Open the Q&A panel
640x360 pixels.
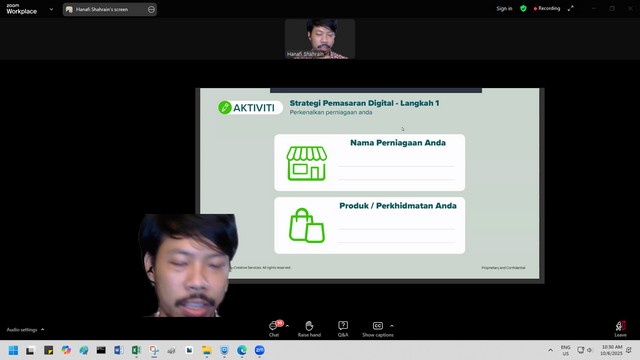pyautogui.click(x=343, y=329)
